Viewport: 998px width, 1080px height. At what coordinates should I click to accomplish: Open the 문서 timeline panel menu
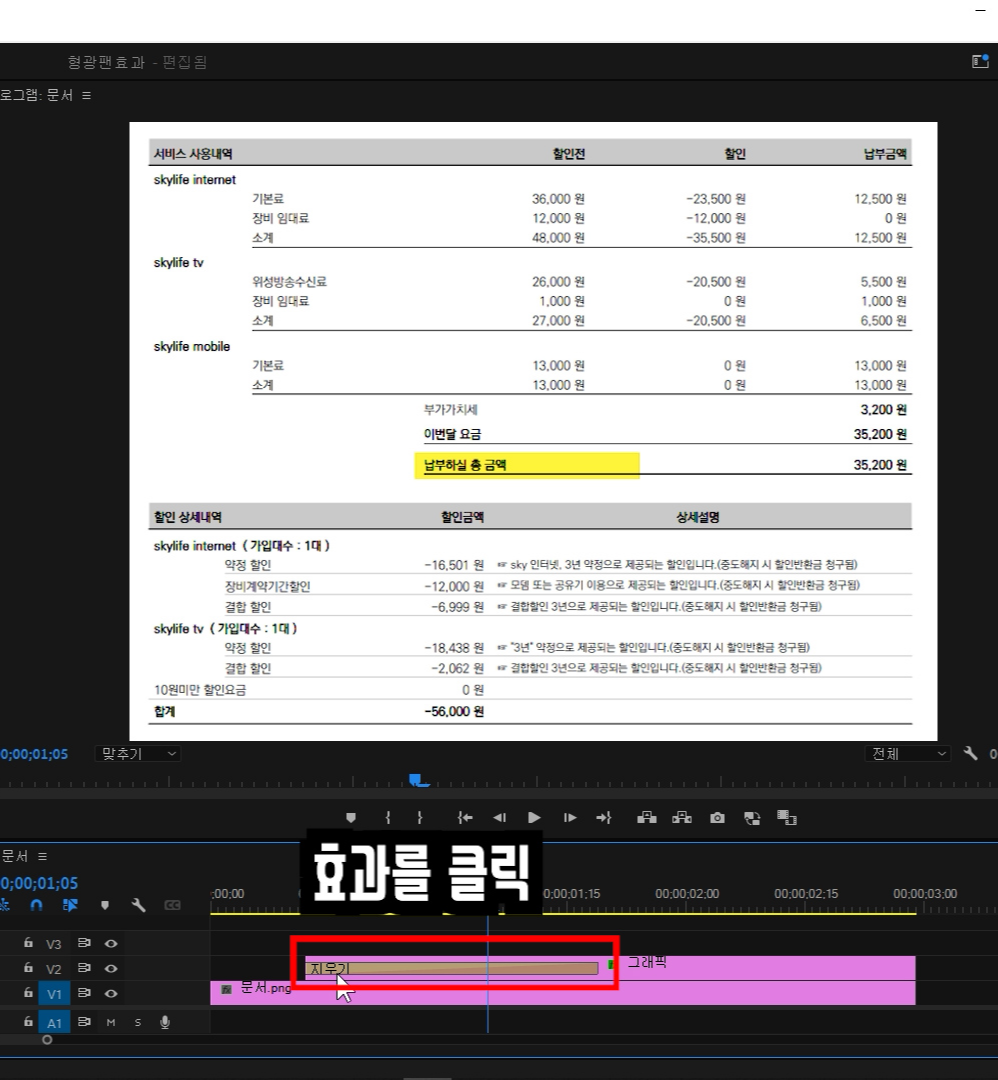pos(43,856)
